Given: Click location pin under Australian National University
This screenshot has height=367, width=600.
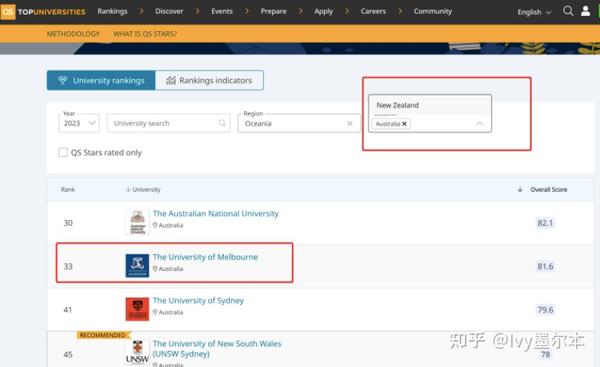Looking at the screenshot, I should click(155, 225).
